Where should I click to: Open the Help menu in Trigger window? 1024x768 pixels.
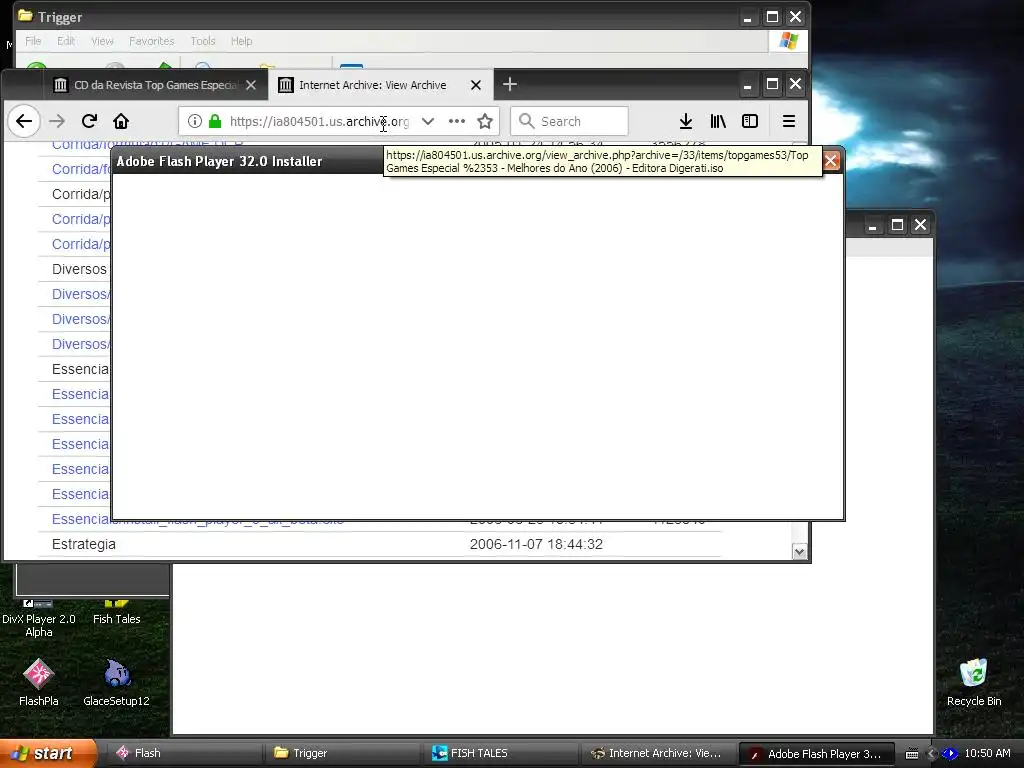(x=241, y=41)
